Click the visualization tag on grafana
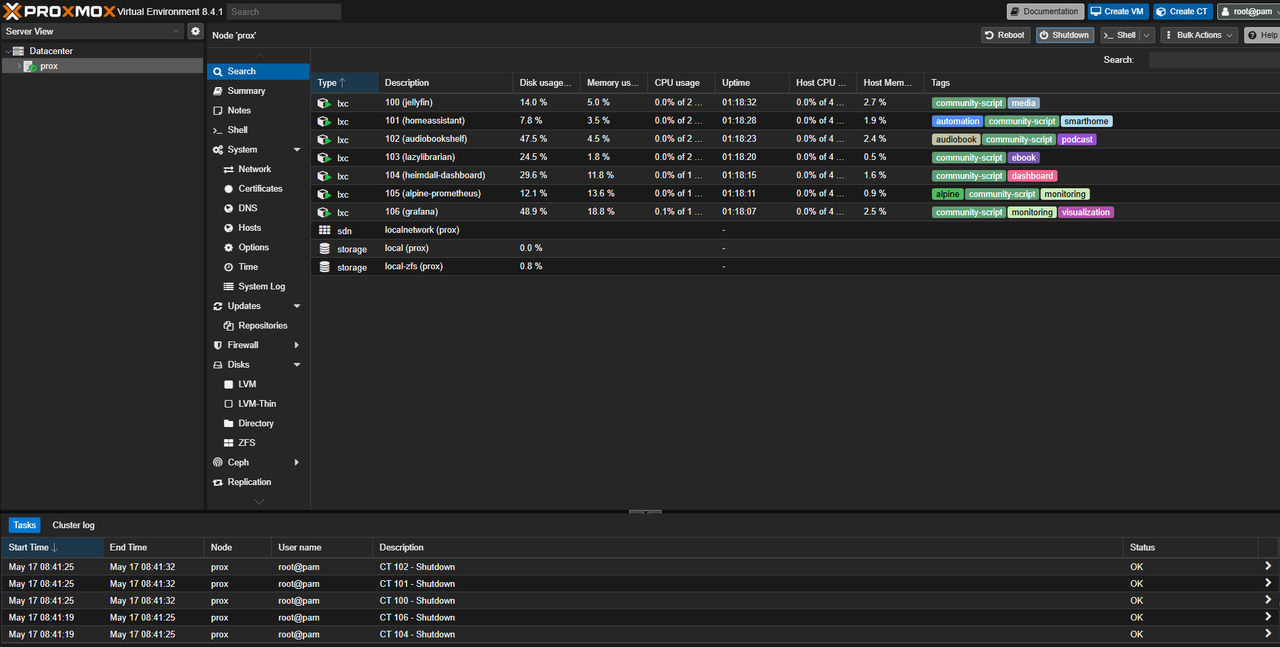Viewport: 1280px width, 647px height. (1085, 212)
